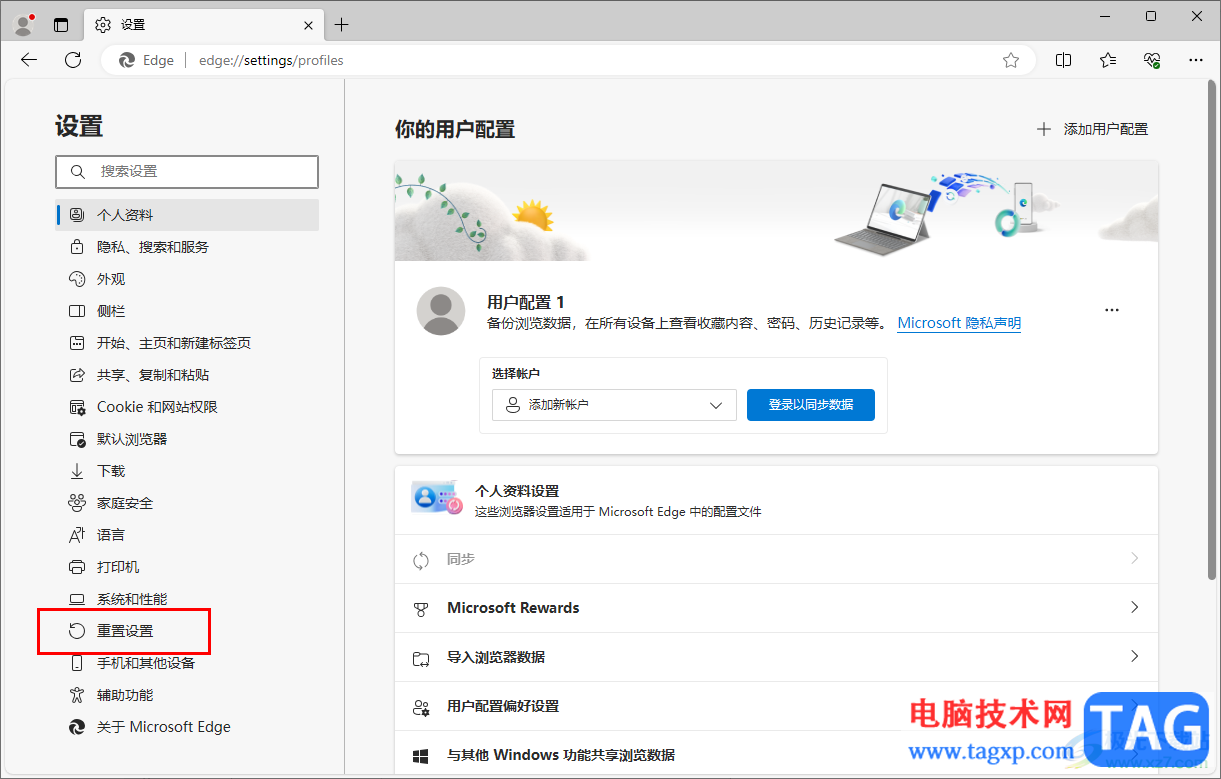Select the 下载 downloads settings icon
1221x779 pixels.
click(x=78, y=470)
